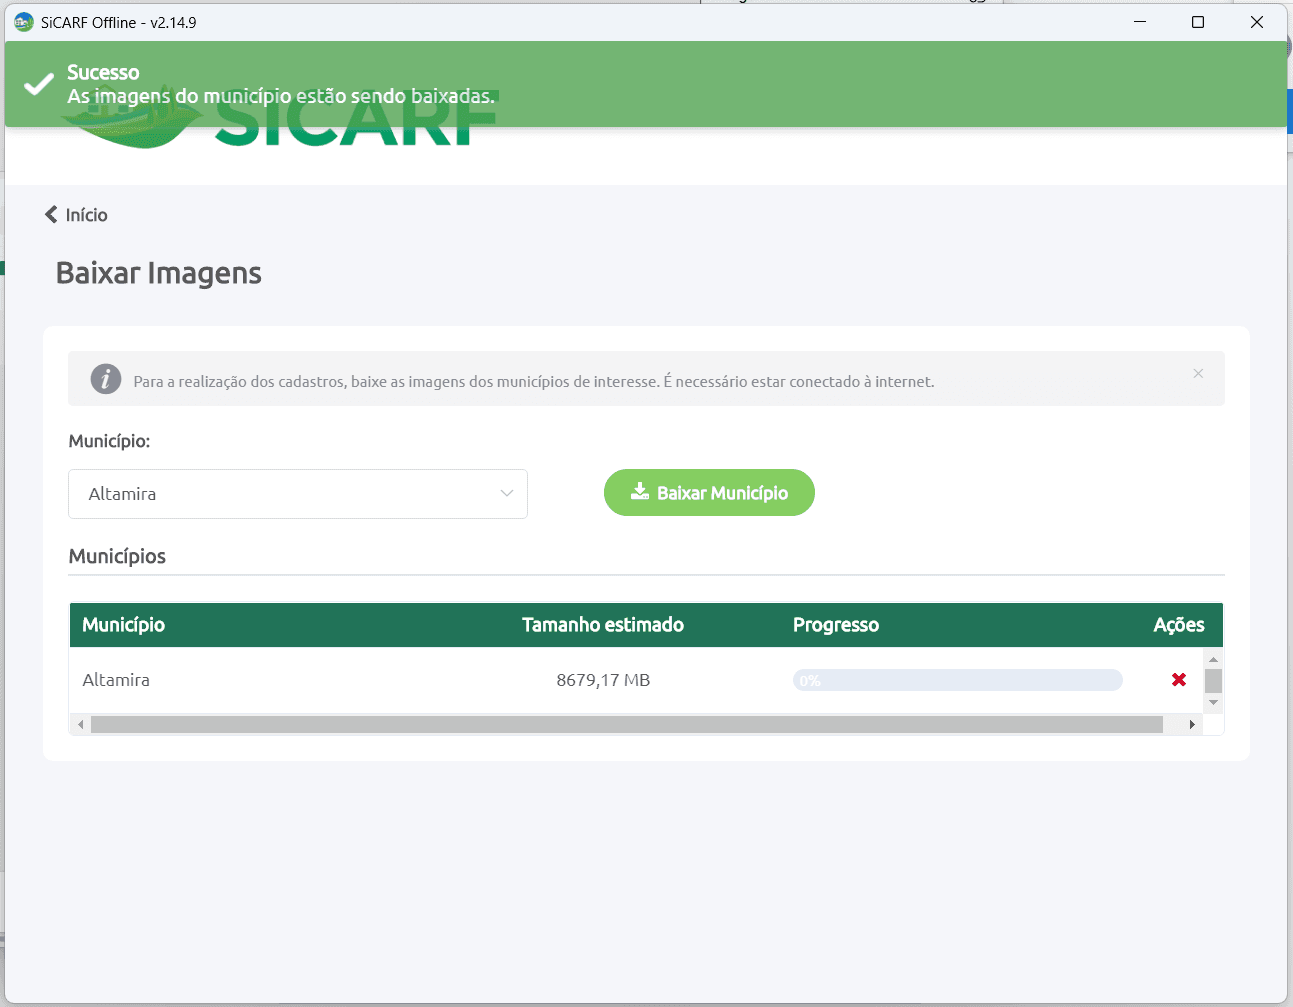
Task: Go back via the Início link
Action: click(x=86, y=215)
